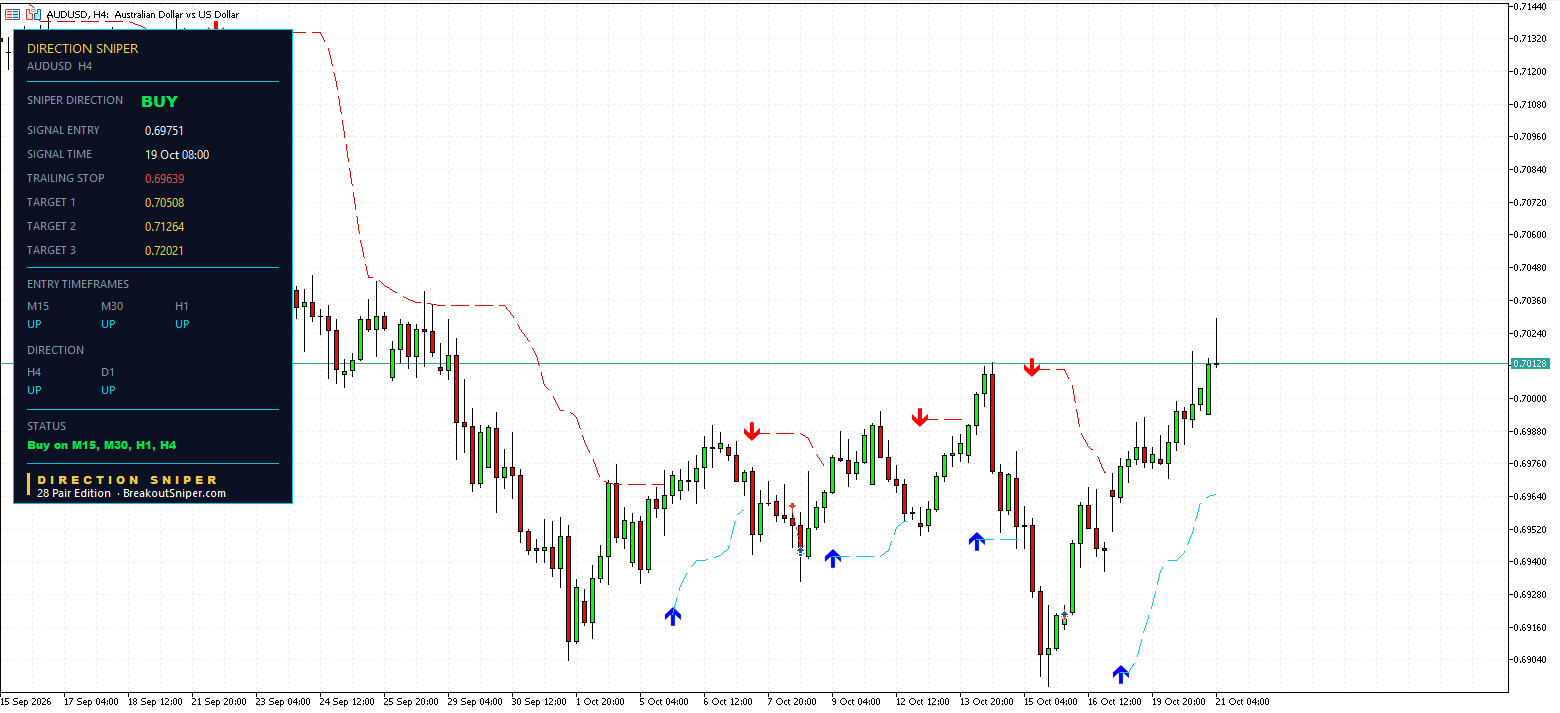
Task: Click the D1 direction label
Action: (x=108, y=372)
